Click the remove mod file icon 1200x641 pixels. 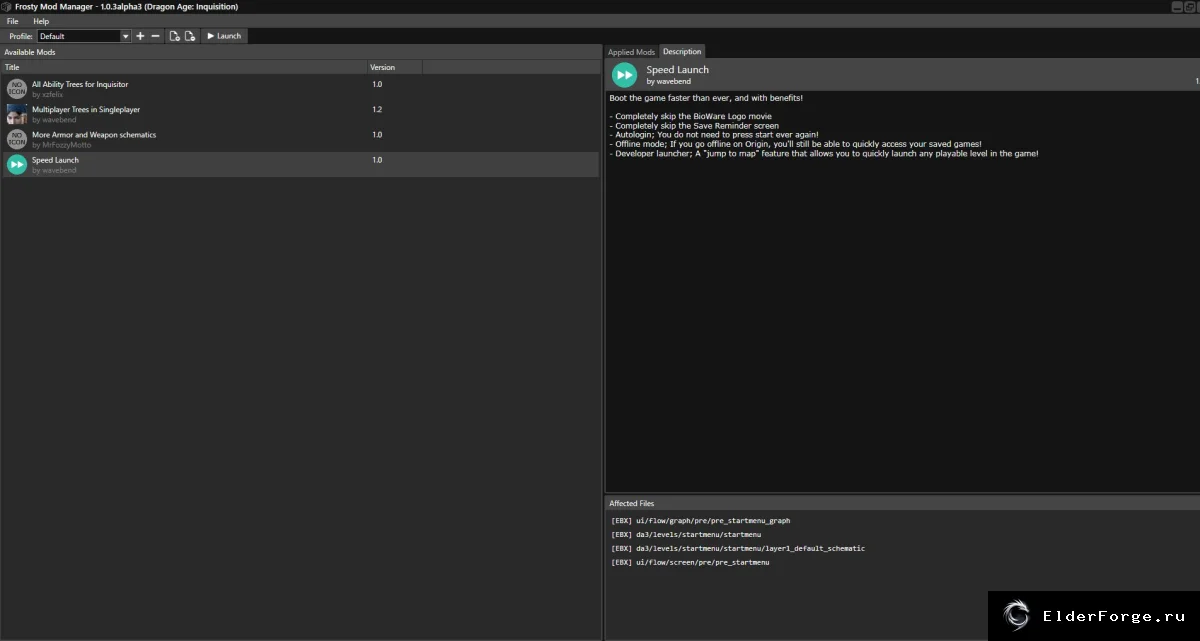190,36
